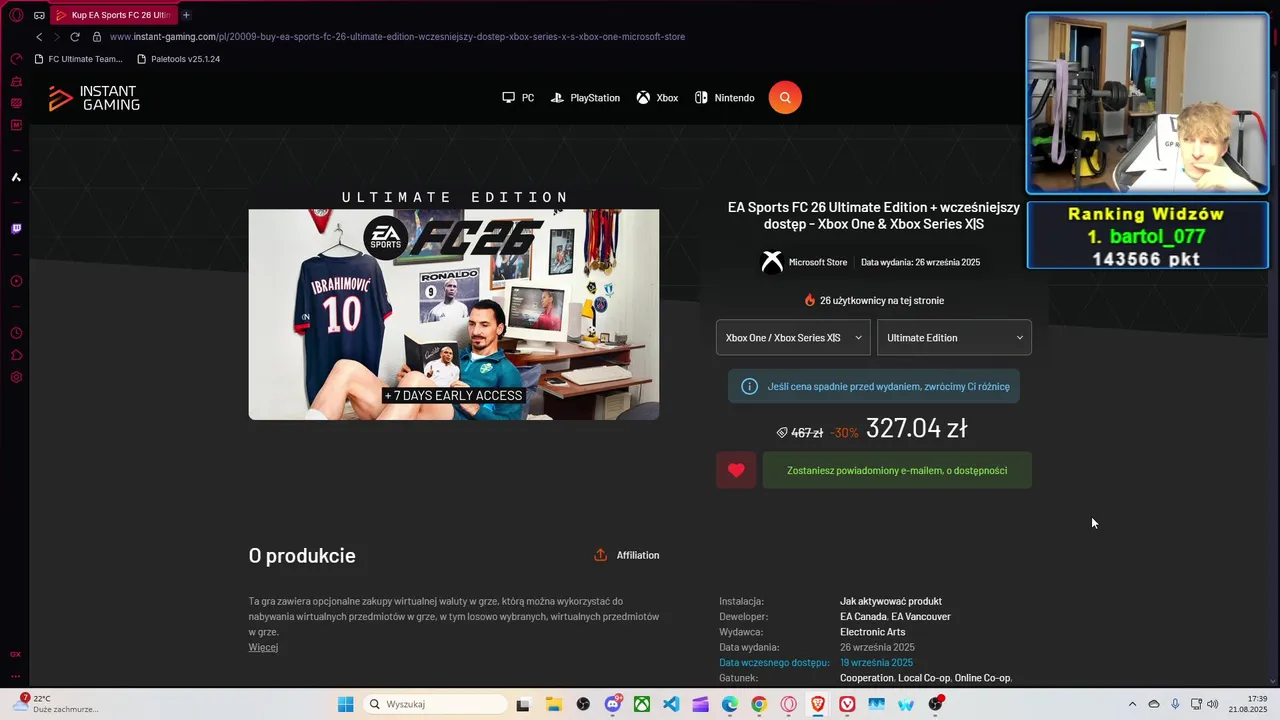The height and width of the screenshot is (720, 1280).
Task: Click the red heart wishlist button
Action: [736, 470]
